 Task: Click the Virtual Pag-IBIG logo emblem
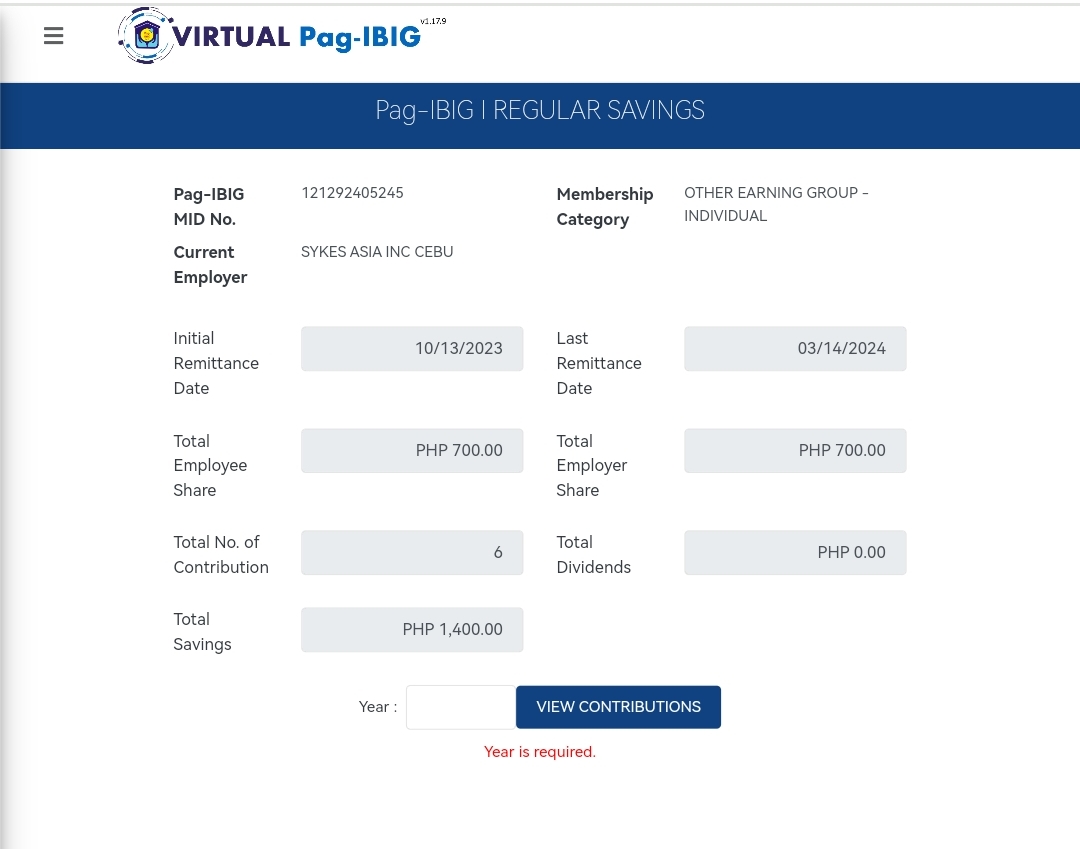coord(146,36)
